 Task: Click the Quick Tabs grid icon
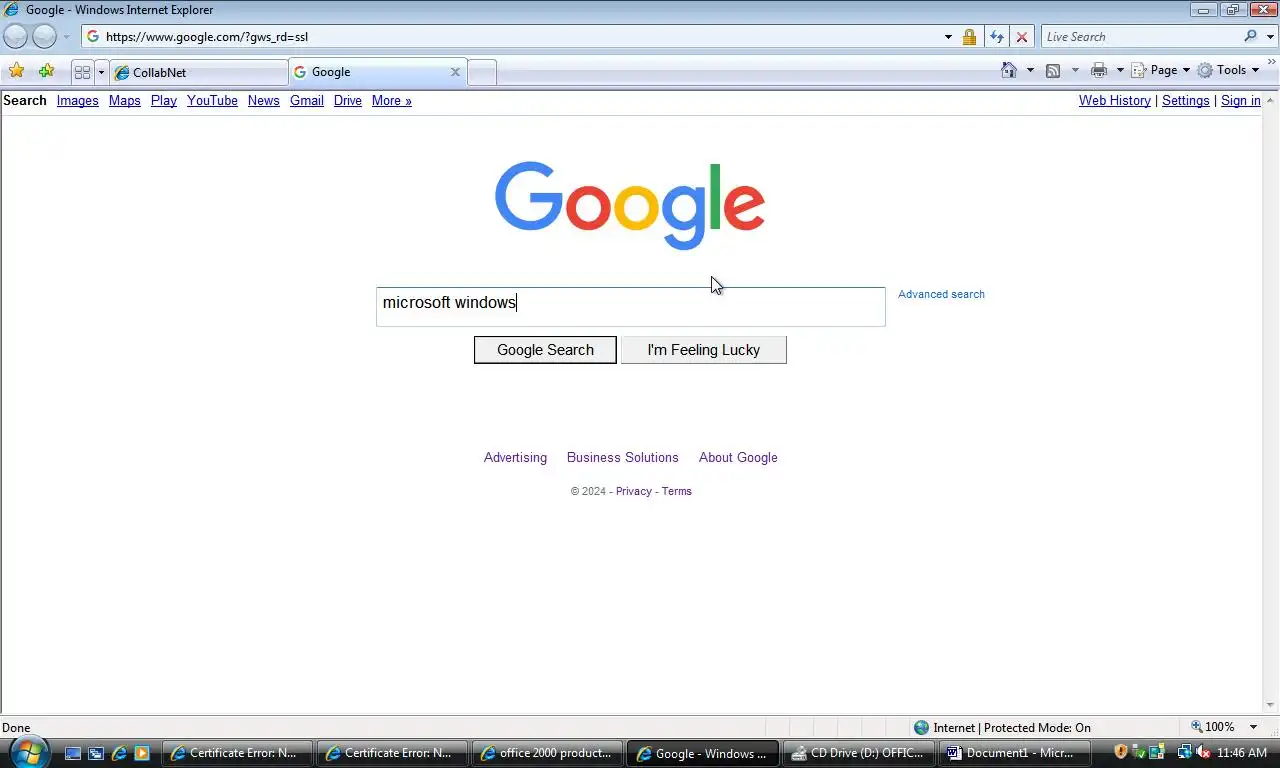(x=83, y=72)
